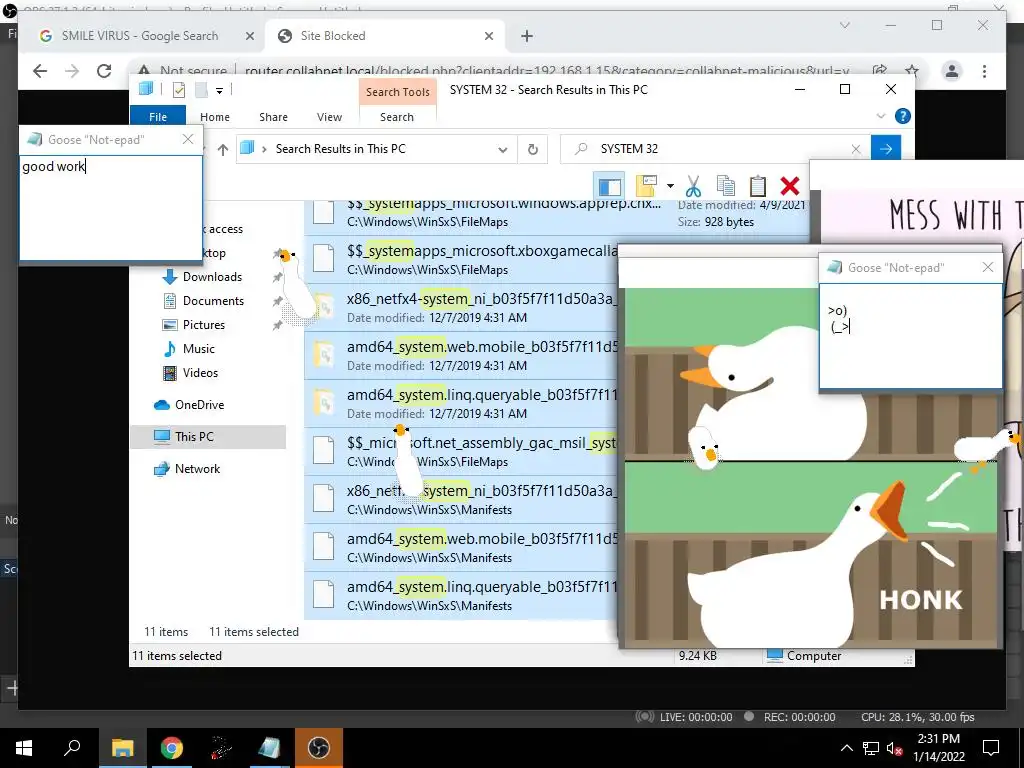The width and height of the screenshot is (1024, 768).
Task: Open the File tab in File Explorer
Action: pyautogui.click(x=158, y=117)
